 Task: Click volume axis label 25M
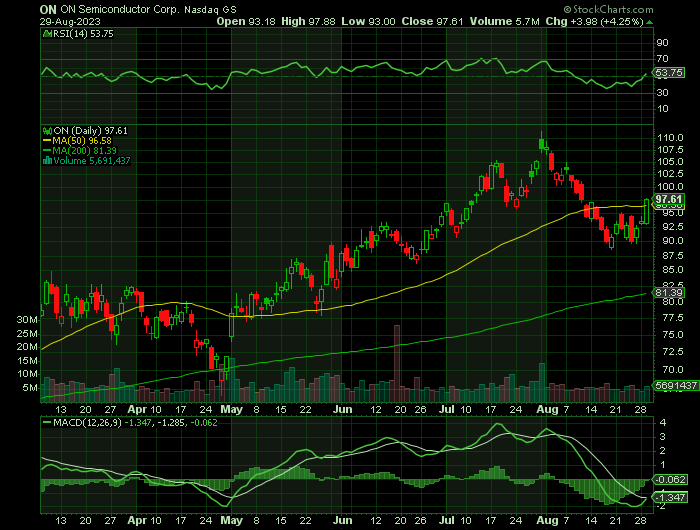click(x=27, y=334)
